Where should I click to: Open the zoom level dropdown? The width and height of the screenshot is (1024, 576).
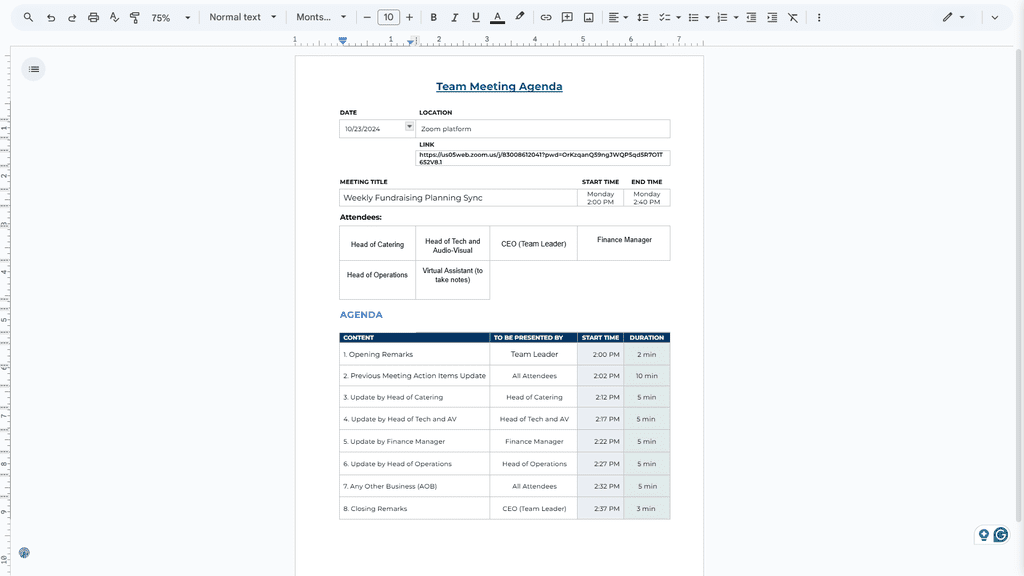[171, 18]
